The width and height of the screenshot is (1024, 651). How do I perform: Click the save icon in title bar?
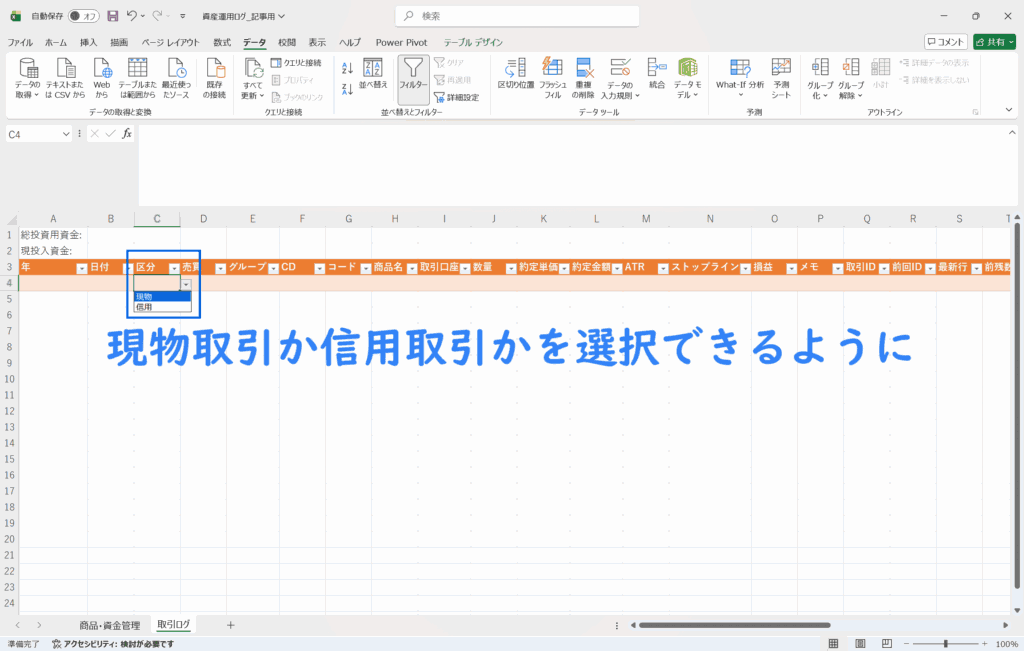click(112, 16)
